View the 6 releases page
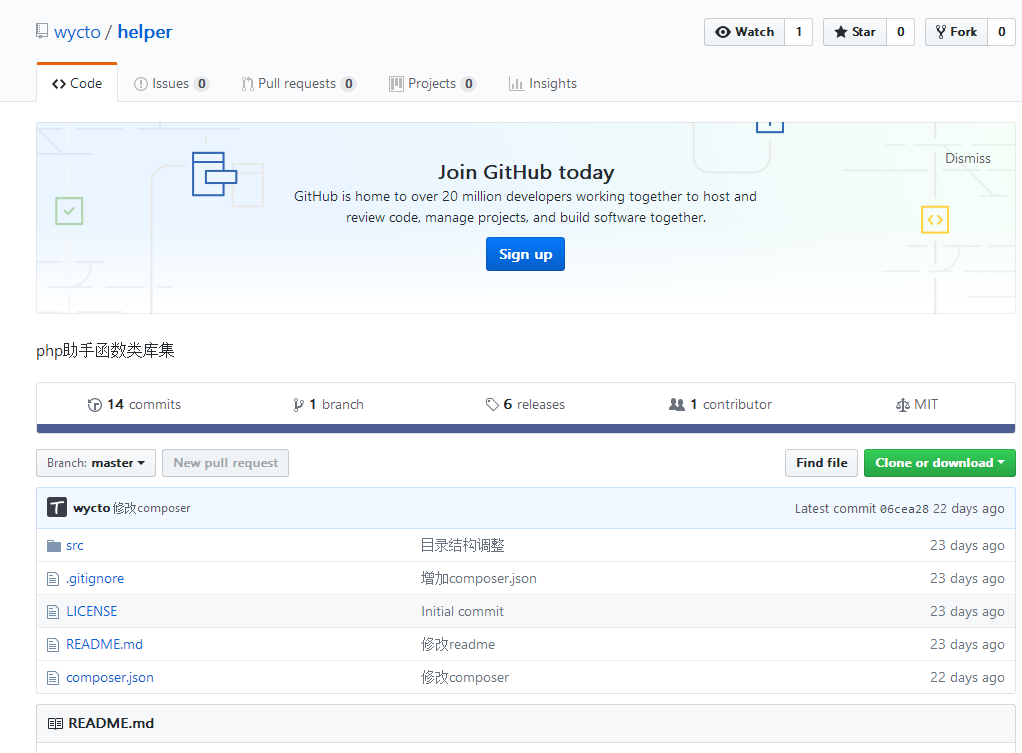The height and width of the screenshot is (753, 1022). pos(525,405)
